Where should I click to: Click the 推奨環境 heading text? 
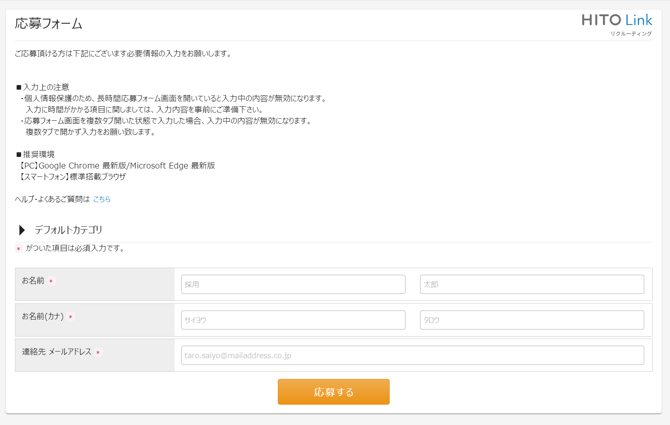tap(38, 154)
